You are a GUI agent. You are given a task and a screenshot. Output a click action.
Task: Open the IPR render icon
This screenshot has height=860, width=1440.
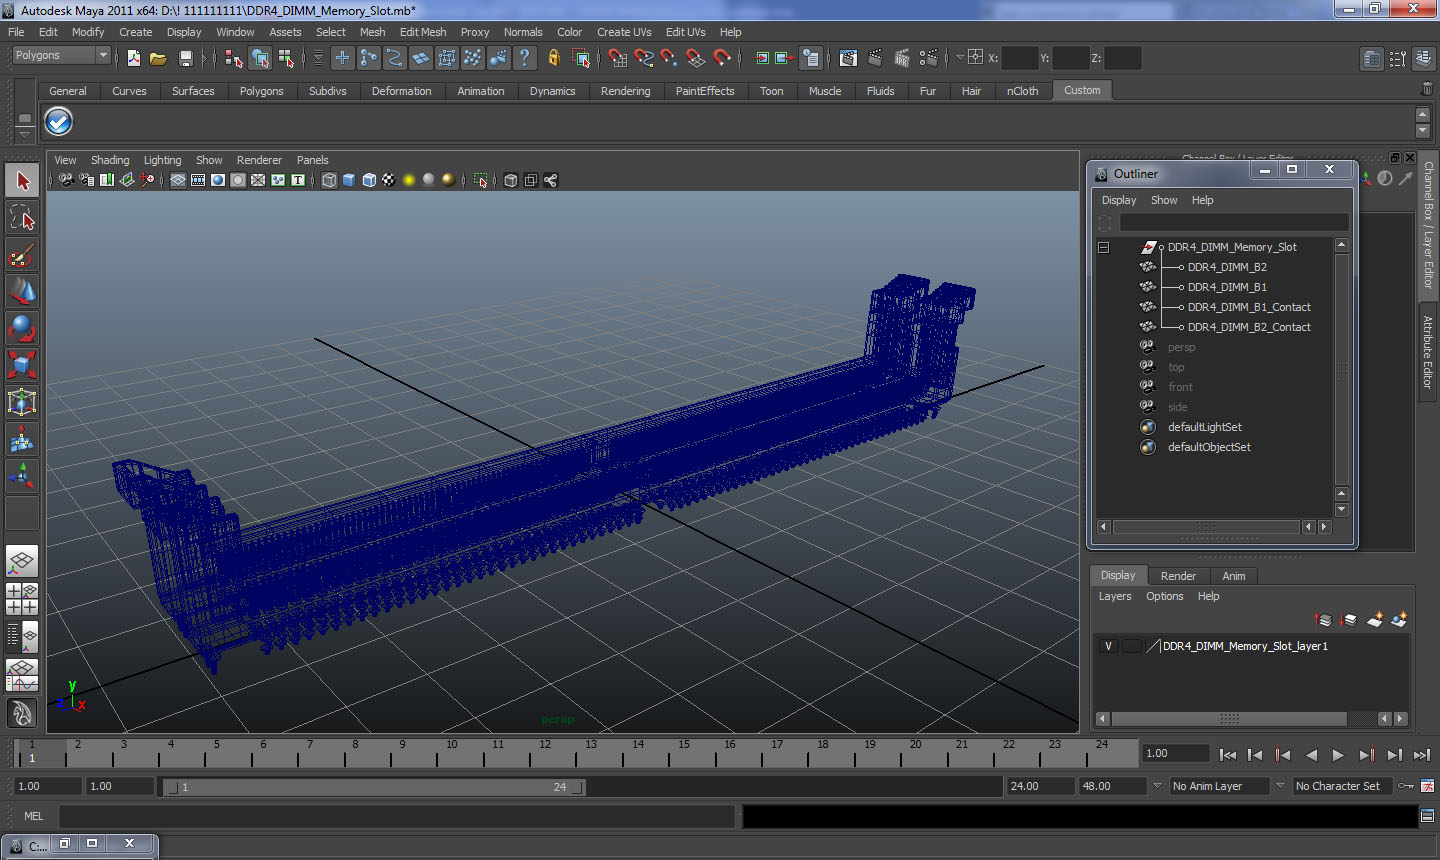(x=902, y=58)
